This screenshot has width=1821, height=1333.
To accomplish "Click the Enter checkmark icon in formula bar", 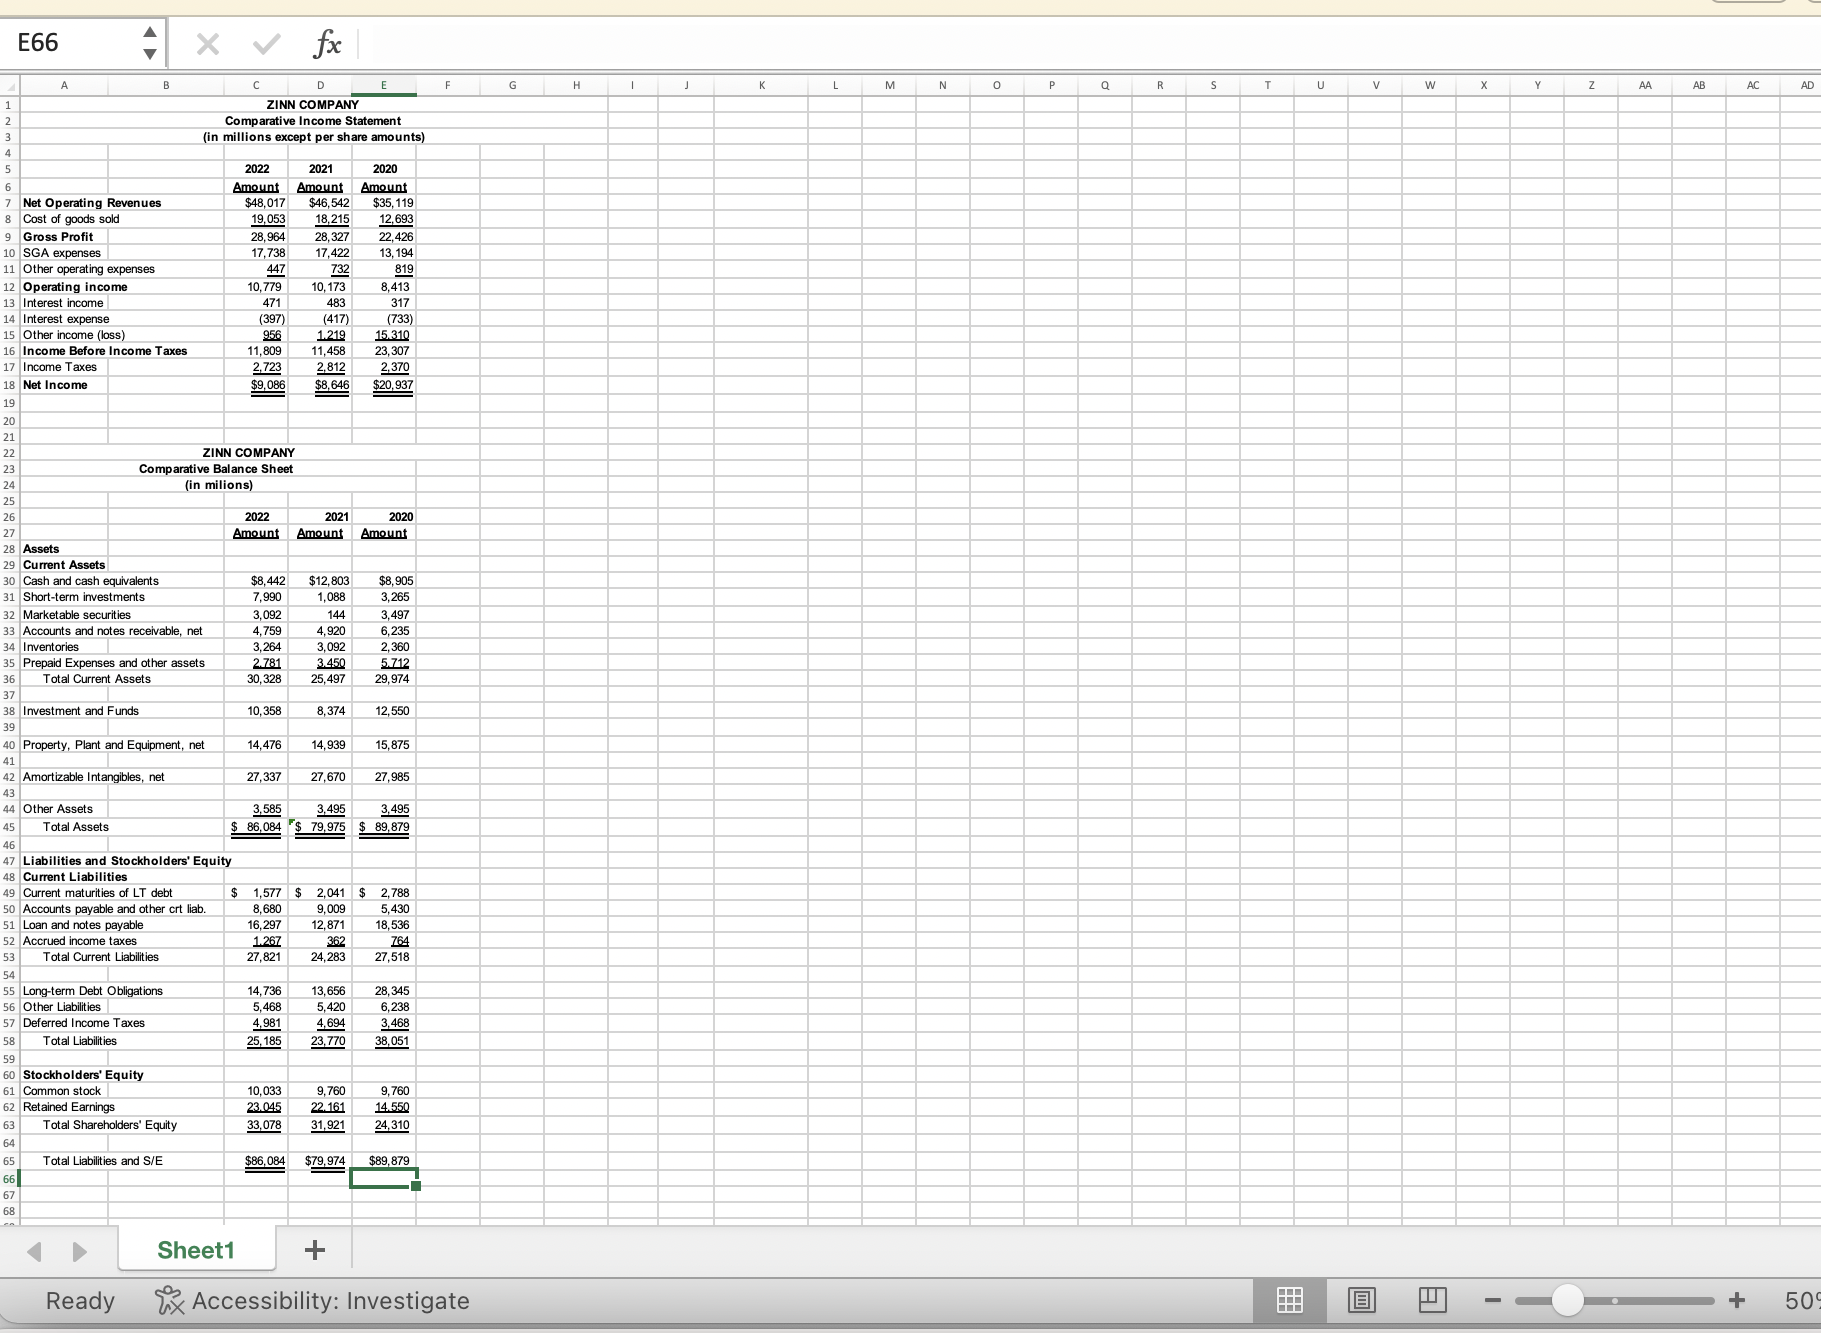I will (x=266, y=43).
